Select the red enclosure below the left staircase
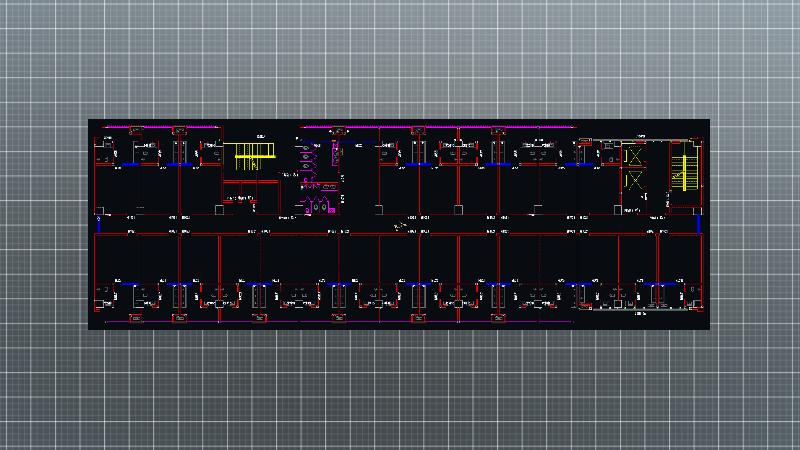Screen dimensions: 800x450 249,195
